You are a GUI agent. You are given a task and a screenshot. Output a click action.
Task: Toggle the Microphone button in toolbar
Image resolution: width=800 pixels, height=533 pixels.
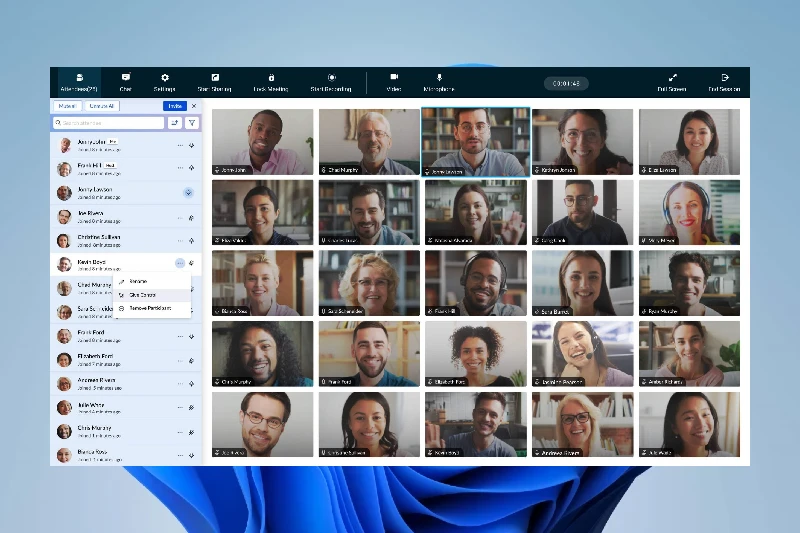(439, 82)
